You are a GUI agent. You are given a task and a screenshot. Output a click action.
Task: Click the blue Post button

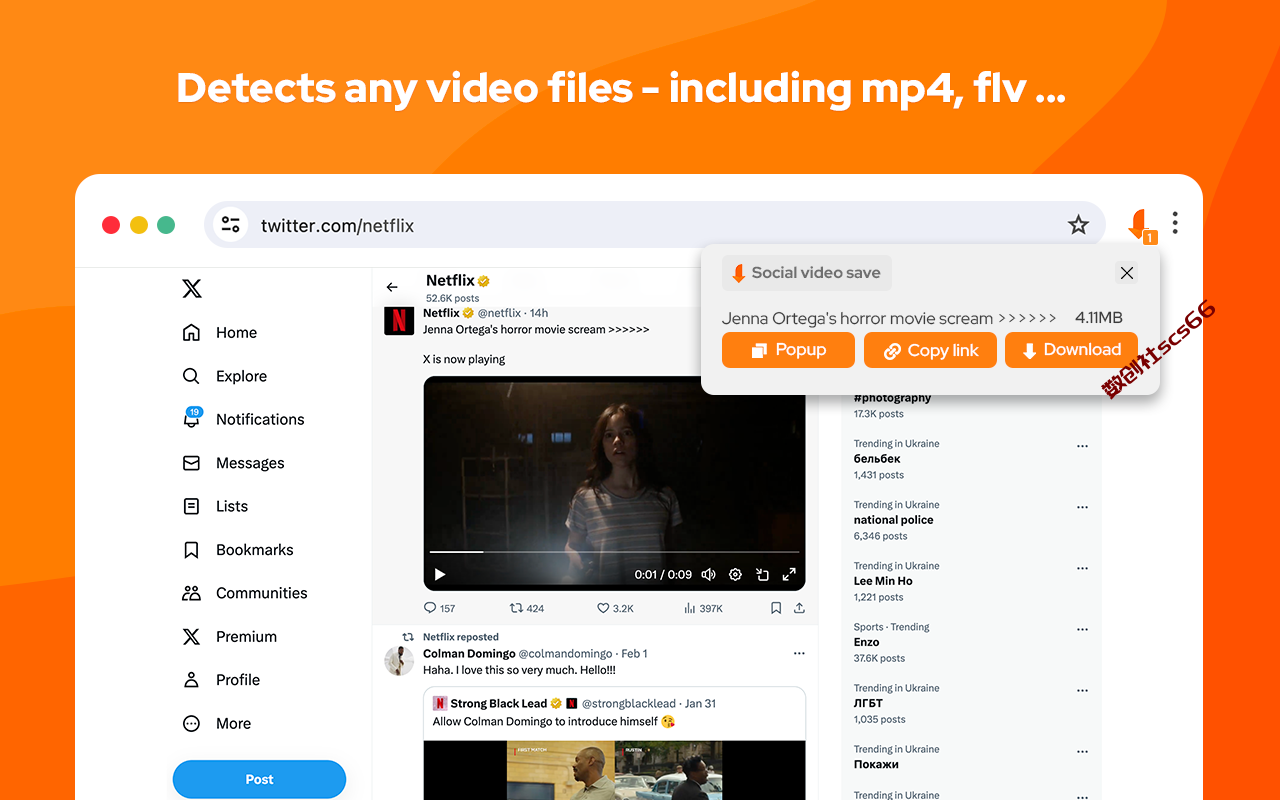click(x=259, y=779)
